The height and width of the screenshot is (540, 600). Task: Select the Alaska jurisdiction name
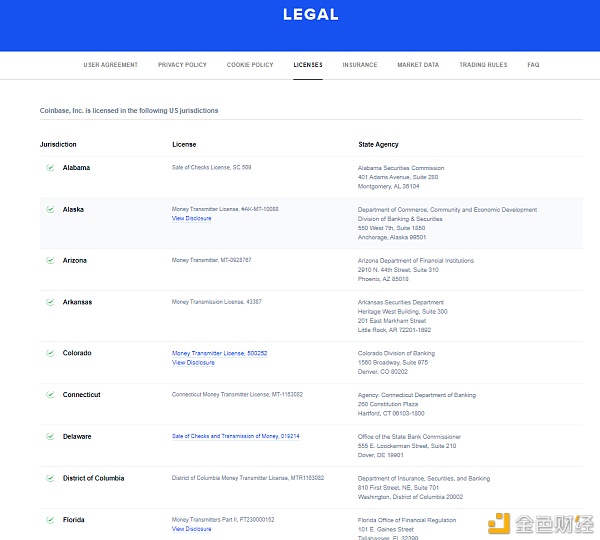click(73, 209)
